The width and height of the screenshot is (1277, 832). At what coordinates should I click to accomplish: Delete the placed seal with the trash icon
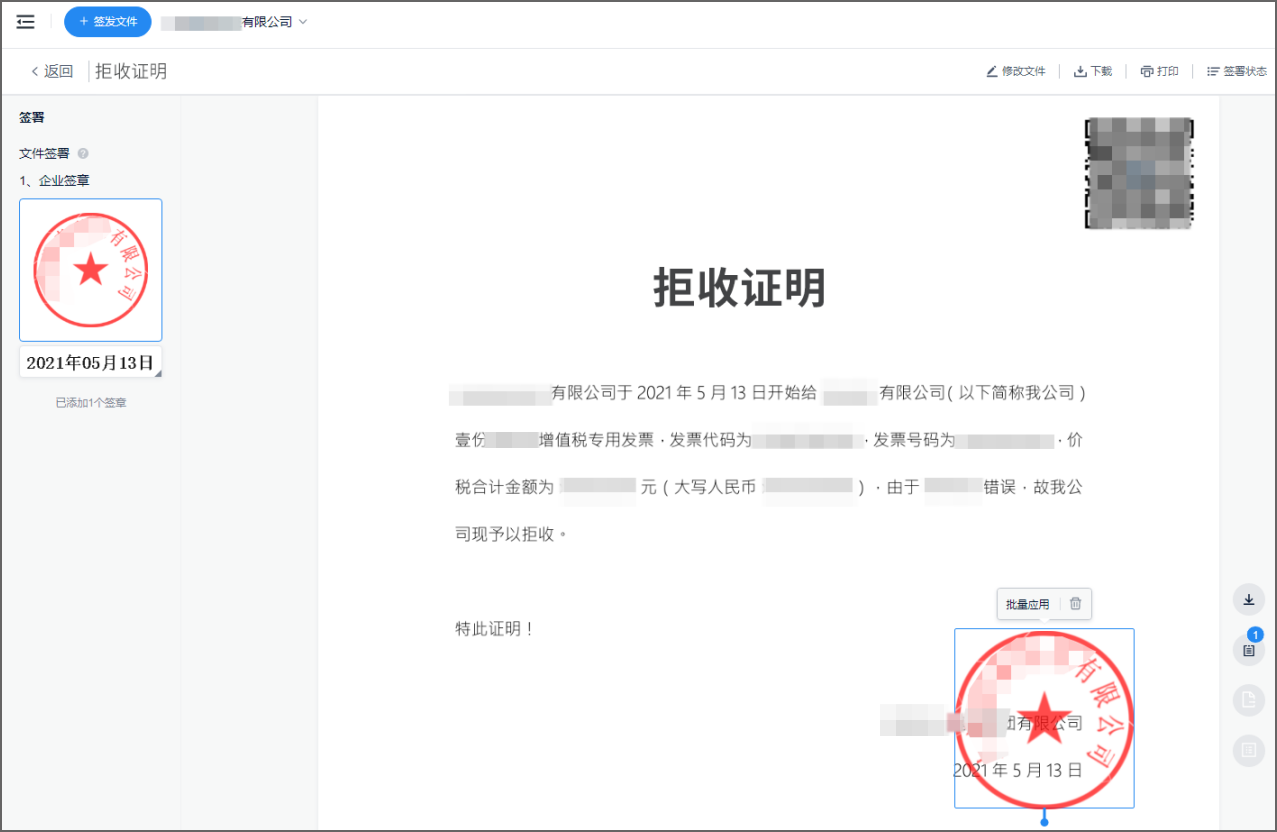1075,604
